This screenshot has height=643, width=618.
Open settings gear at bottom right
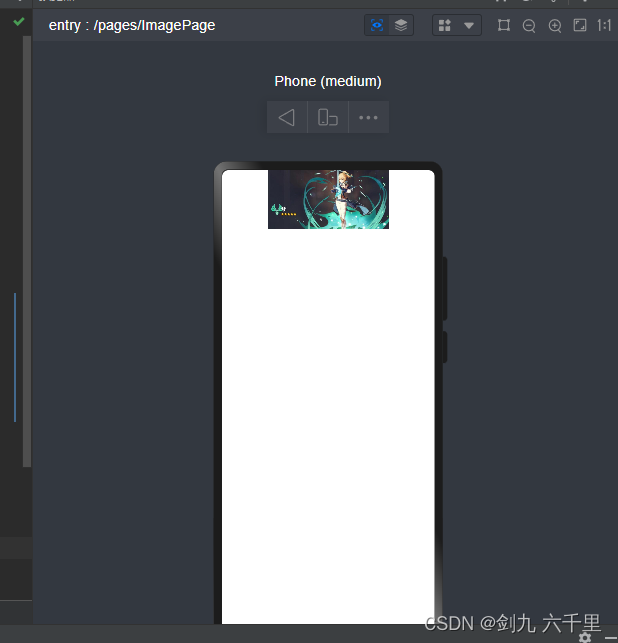click(584, 638)
